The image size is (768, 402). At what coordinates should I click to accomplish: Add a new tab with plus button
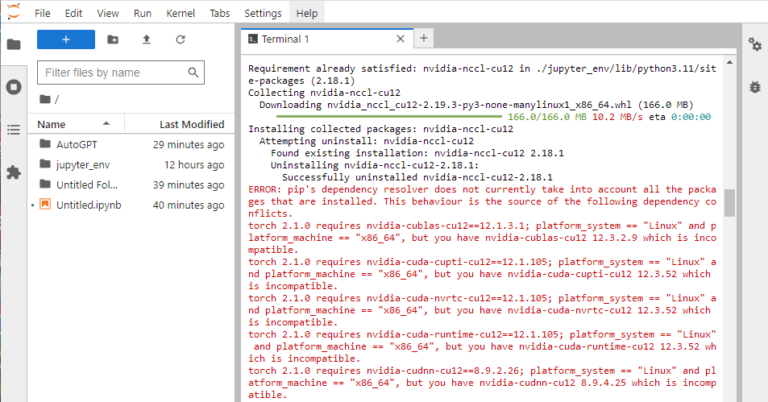[423, 38]
